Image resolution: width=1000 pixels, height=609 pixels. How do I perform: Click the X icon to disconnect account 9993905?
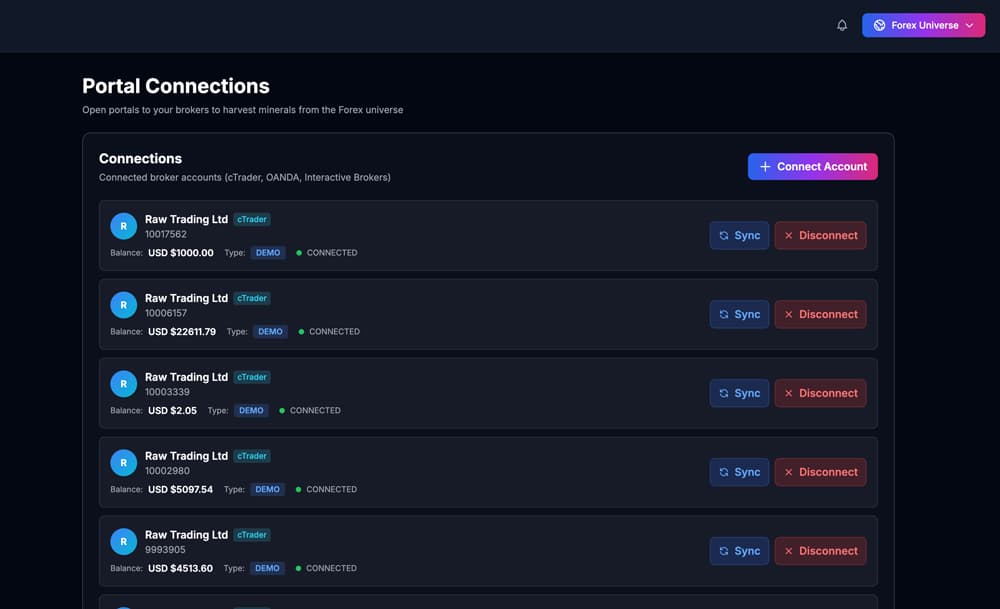pos(789,551)
